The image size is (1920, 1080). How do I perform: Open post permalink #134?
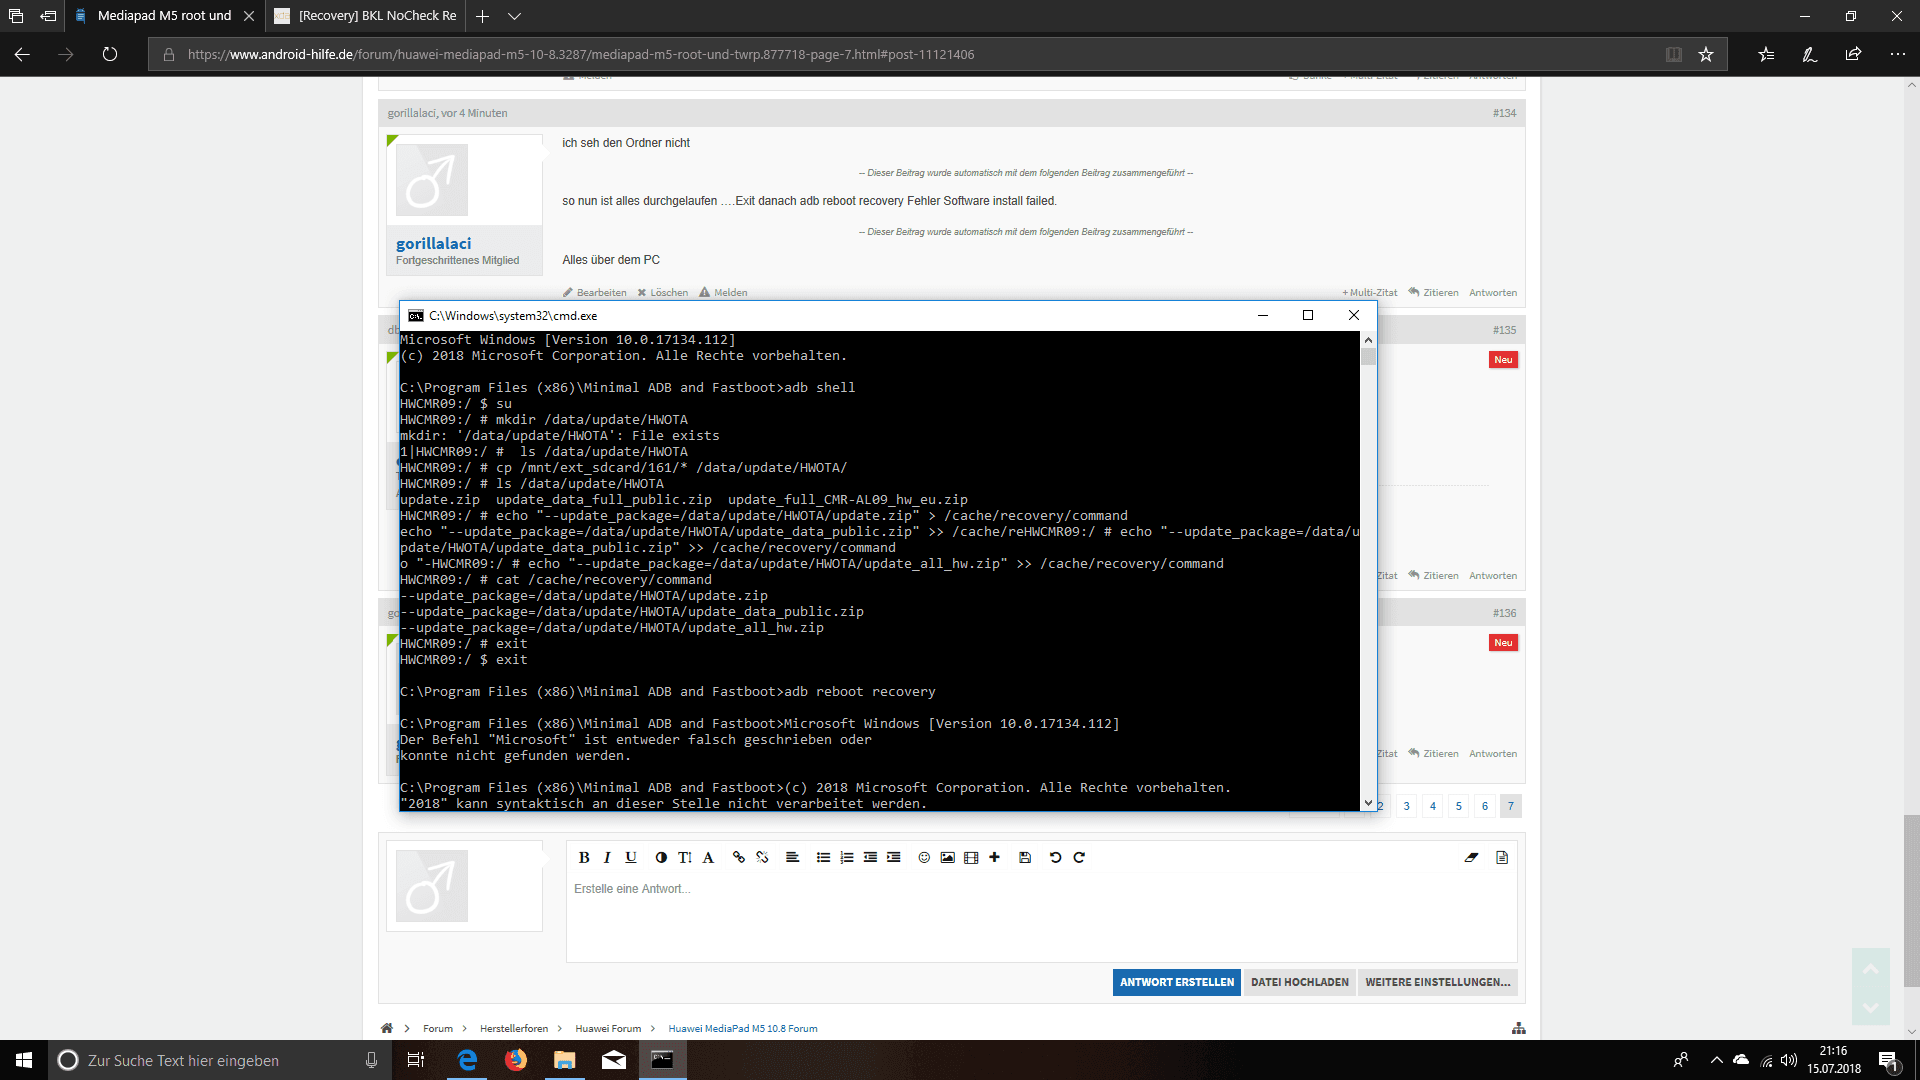(1504, 113)
